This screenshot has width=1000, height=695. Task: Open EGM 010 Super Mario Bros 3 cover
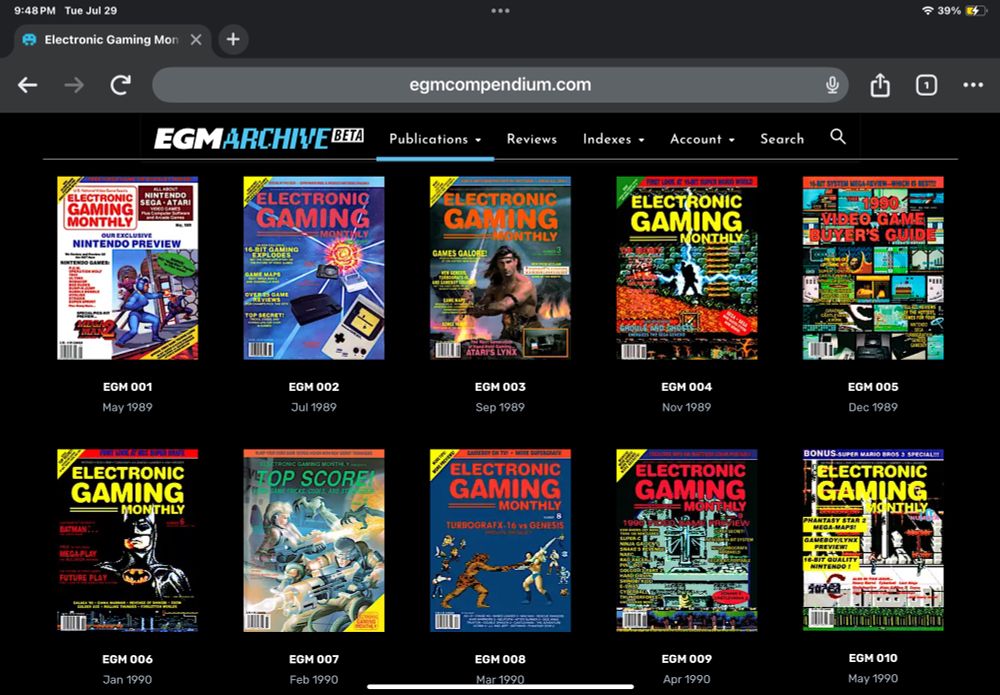tap(873, 540)
